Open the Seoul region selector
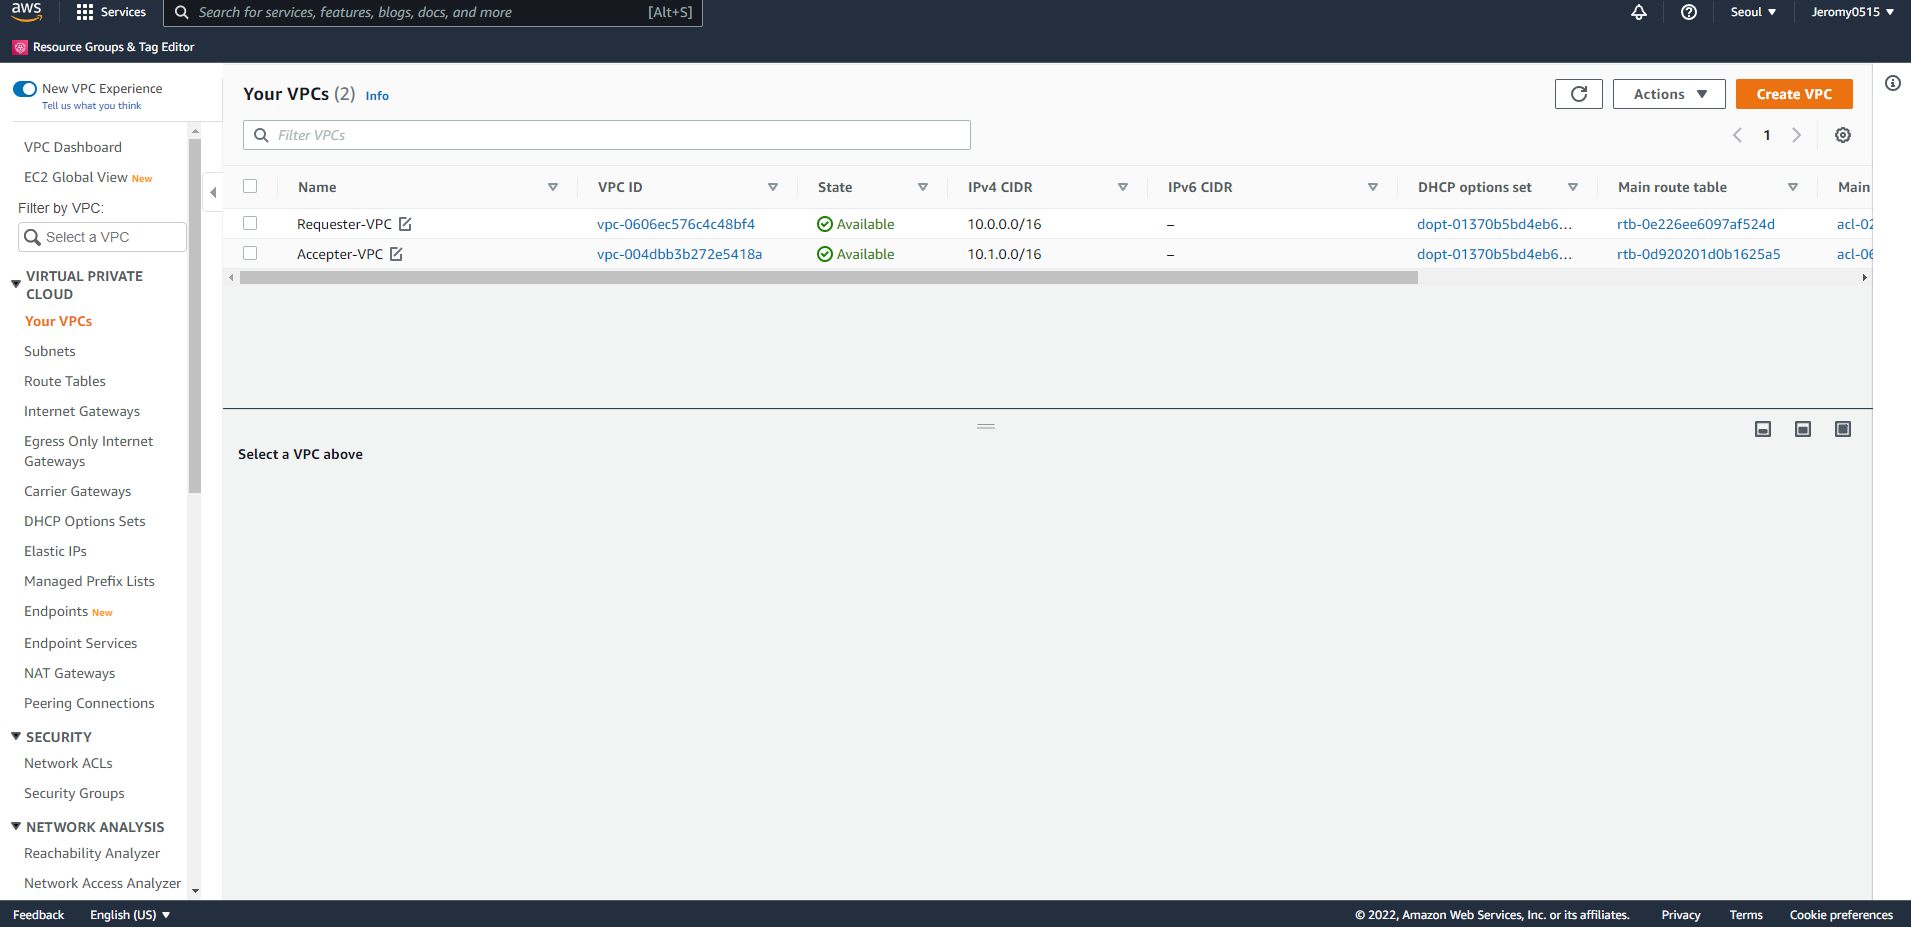Screen dimensions: 1911x927 [x=1753, y=12]
